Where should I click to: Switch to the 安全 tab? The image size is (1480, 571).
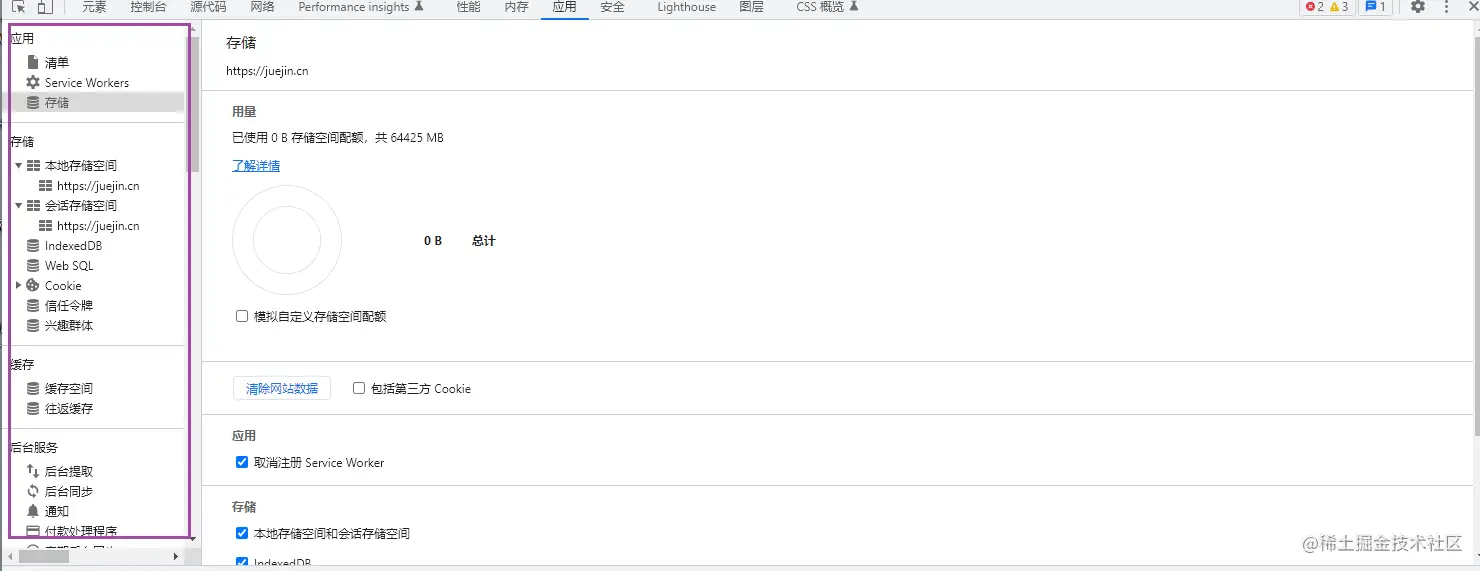[612, 7]
